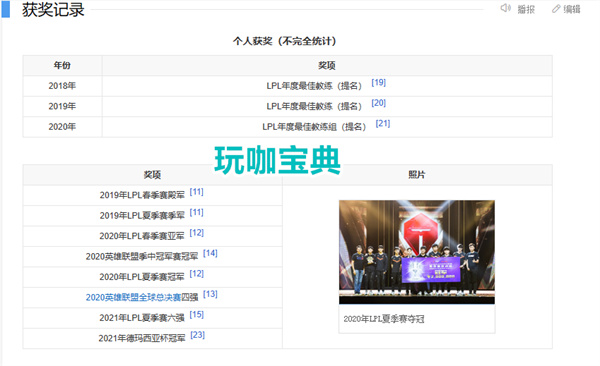The width and height of the screenshot is (600, 366).
Task: Click the 2020年LPL春季赛亚军 text
Action: coord(142,236)
